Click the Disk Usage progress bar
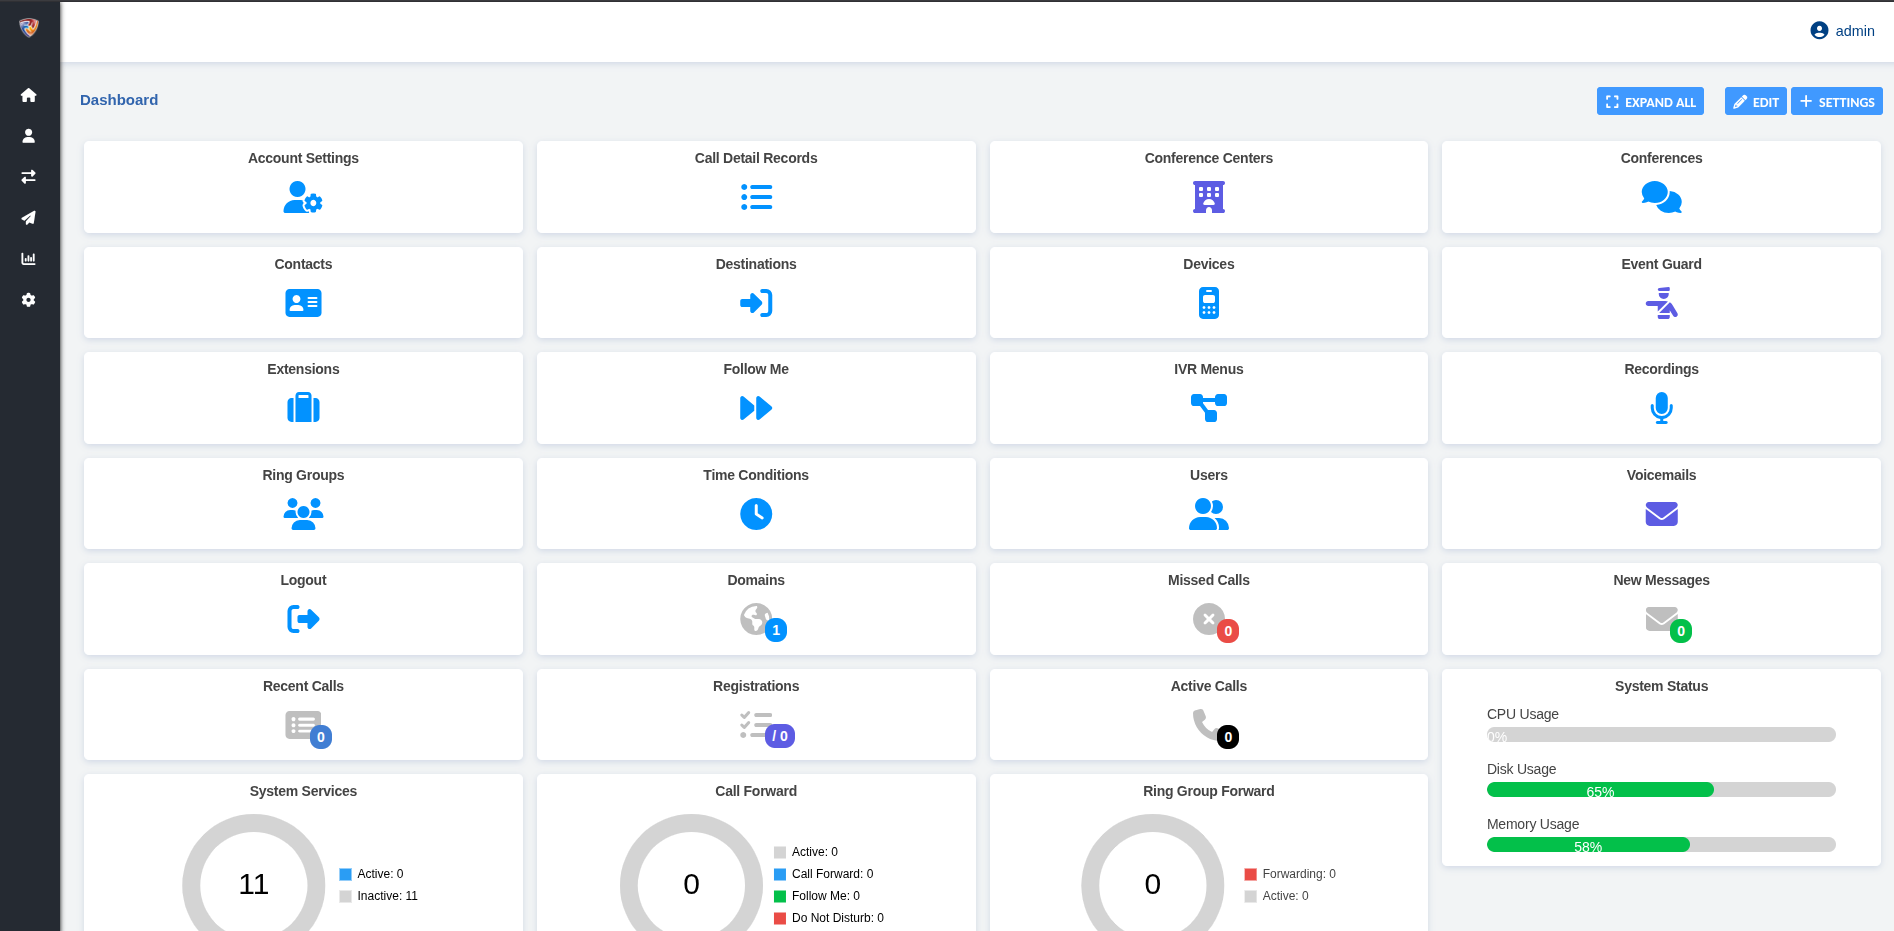Viewport: 1894px width, 931px height. pyautogui.click(x=1660, y=790)
